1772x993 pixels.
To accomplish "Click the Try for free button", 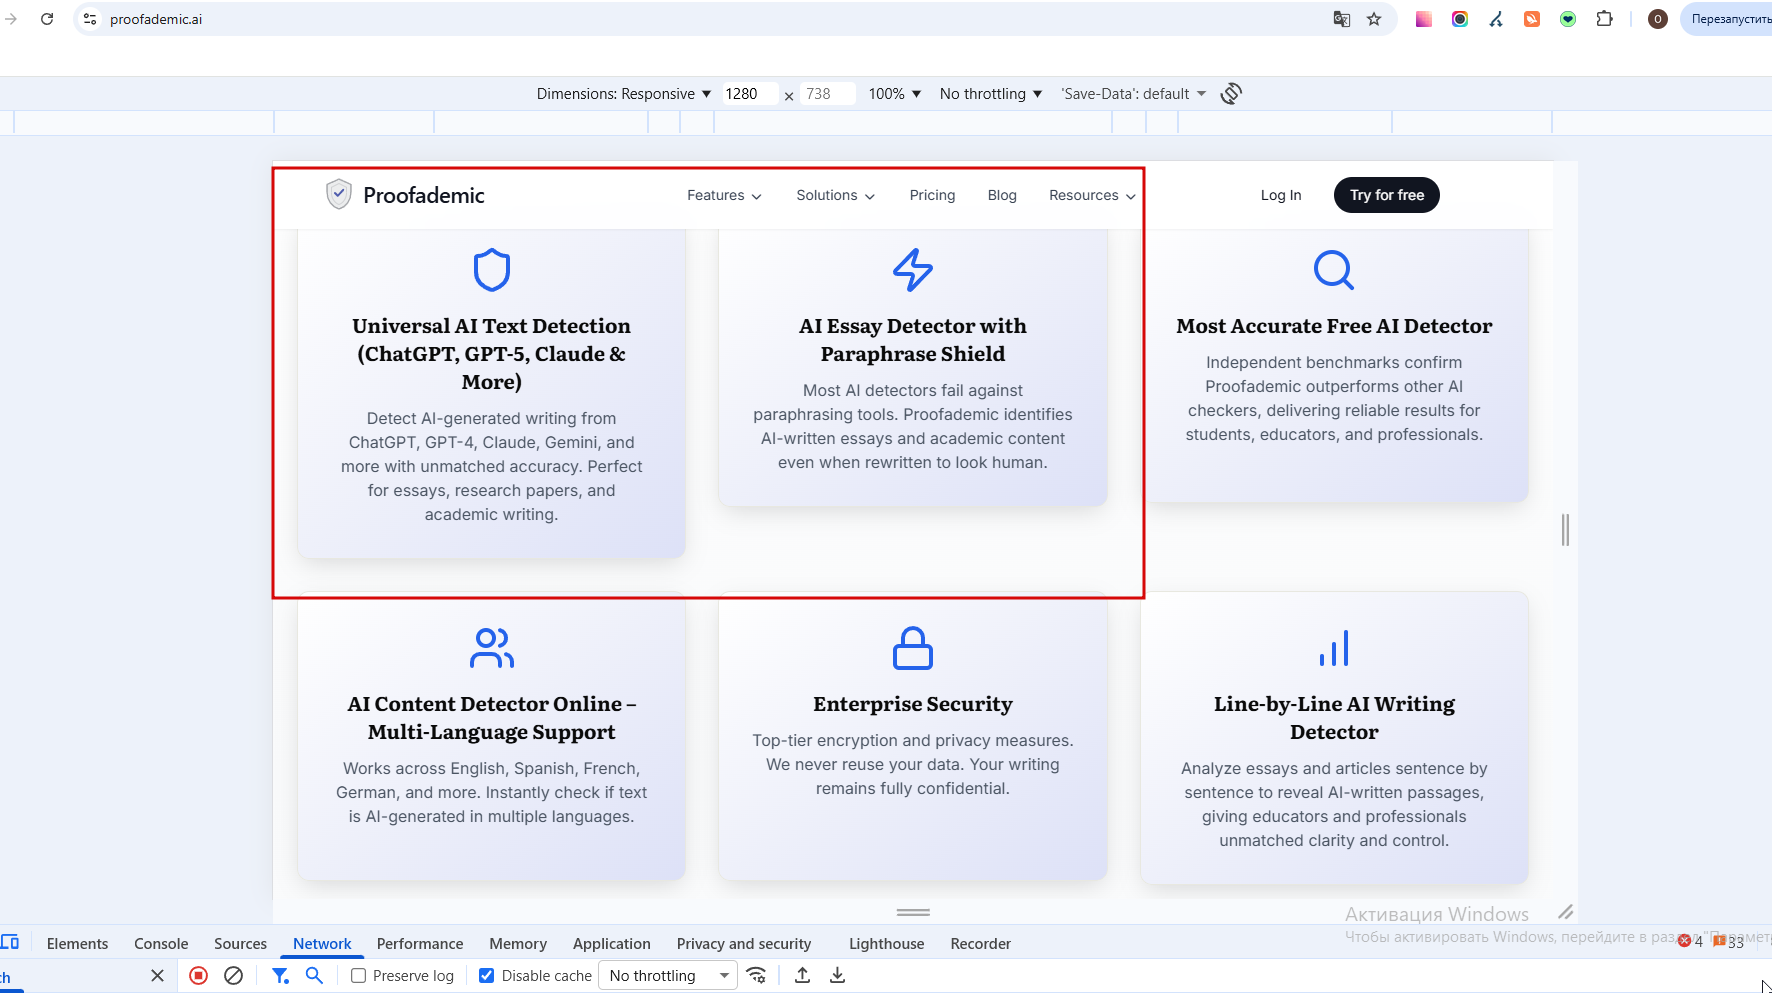I will [1387, 195].
